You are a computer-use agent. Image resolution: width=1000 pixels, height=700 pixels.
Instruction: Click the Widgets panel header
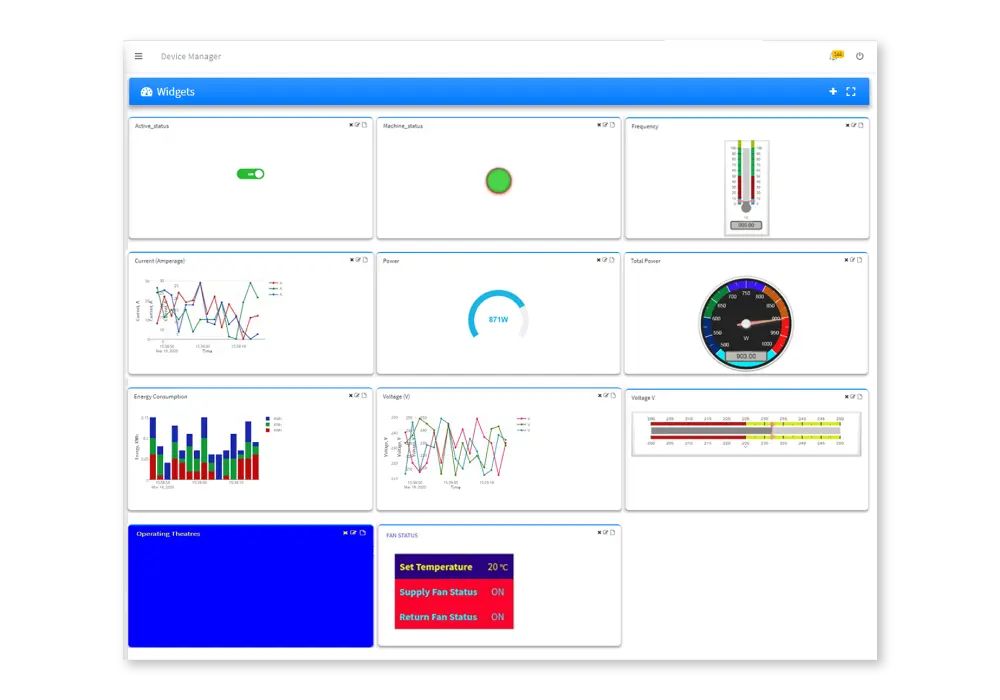176,91
